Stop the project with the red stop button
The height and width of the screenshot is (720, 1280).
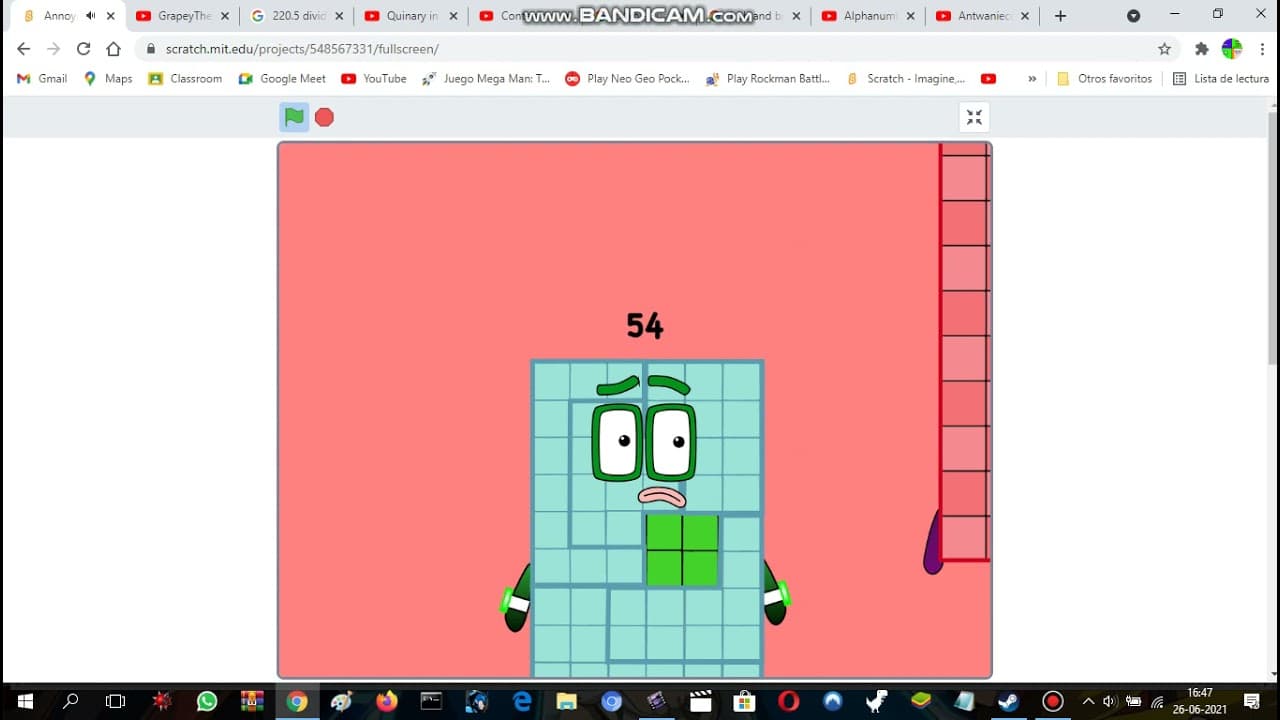click(x=324, y=117)
